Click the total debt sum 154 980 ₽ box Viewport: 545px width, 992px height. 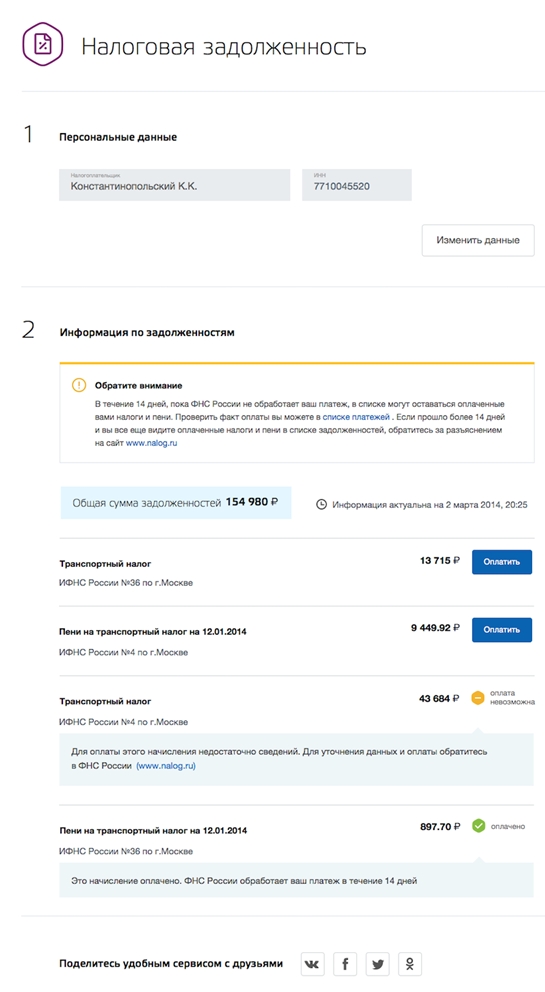176,503
